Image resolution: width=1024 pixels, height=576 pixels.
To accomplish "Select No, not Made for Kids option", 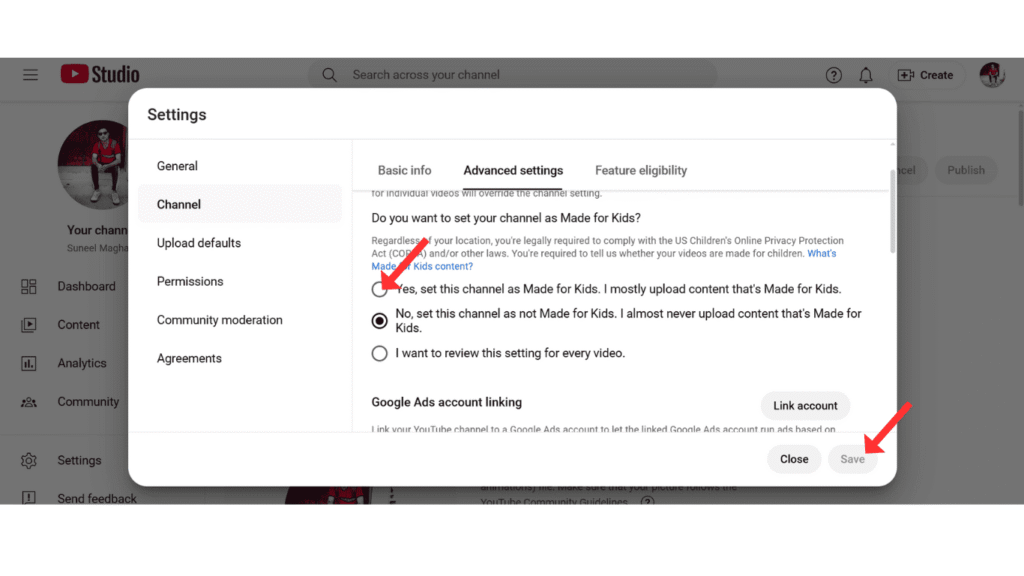I will click(x=380, y=321).
